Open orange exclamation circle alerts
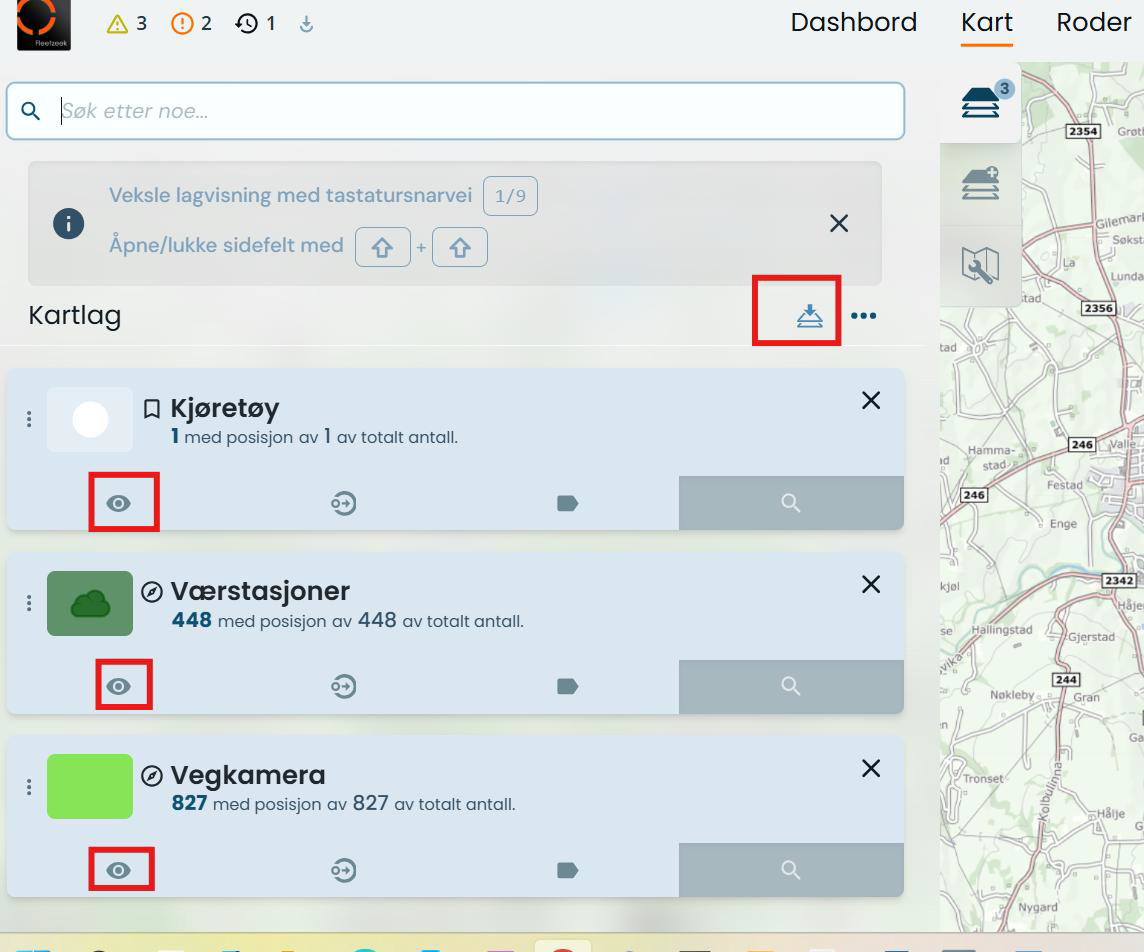This screenshot has width=1144, height=952. (x=182, y=24)
